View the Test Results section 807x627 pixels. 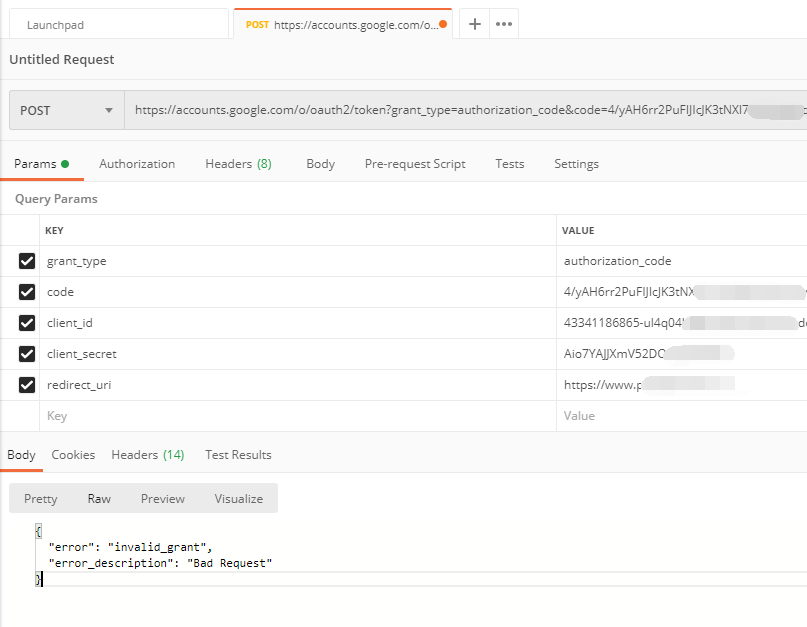pos(237,454)
